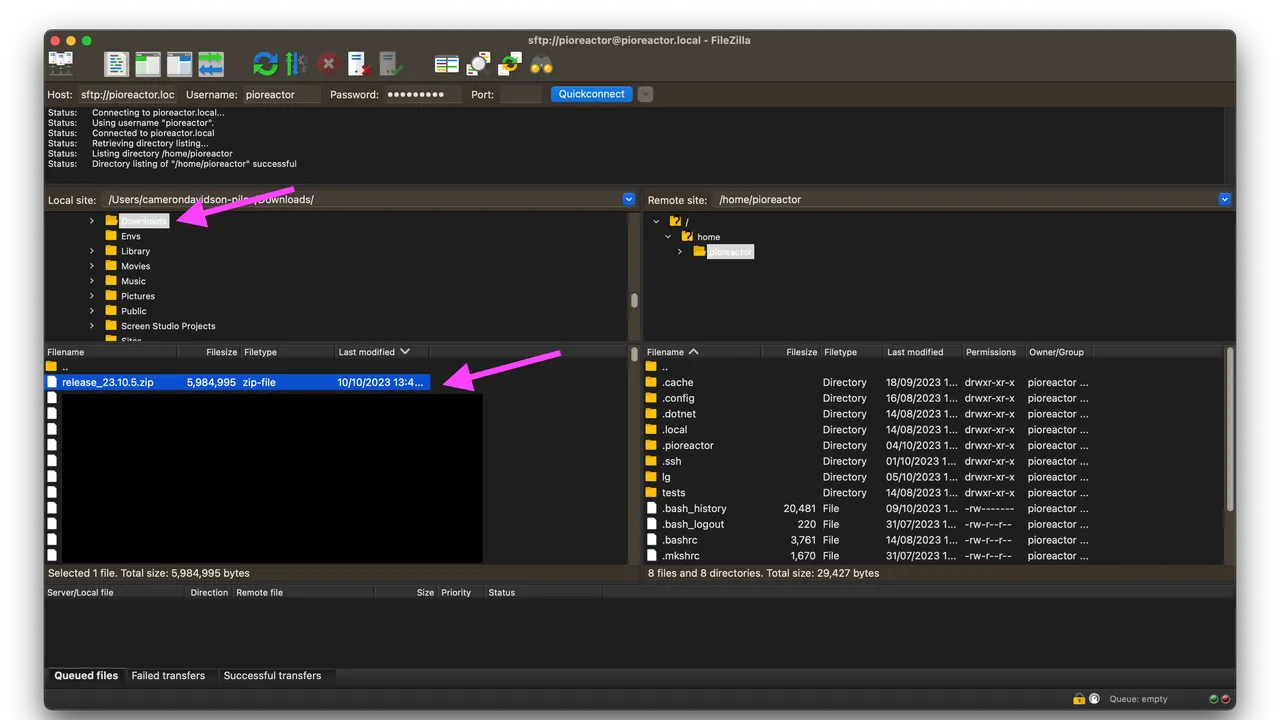Expand the Downloads folder in local tree
The width and height of the screenshot is (1280, 720).
point(92,221)
